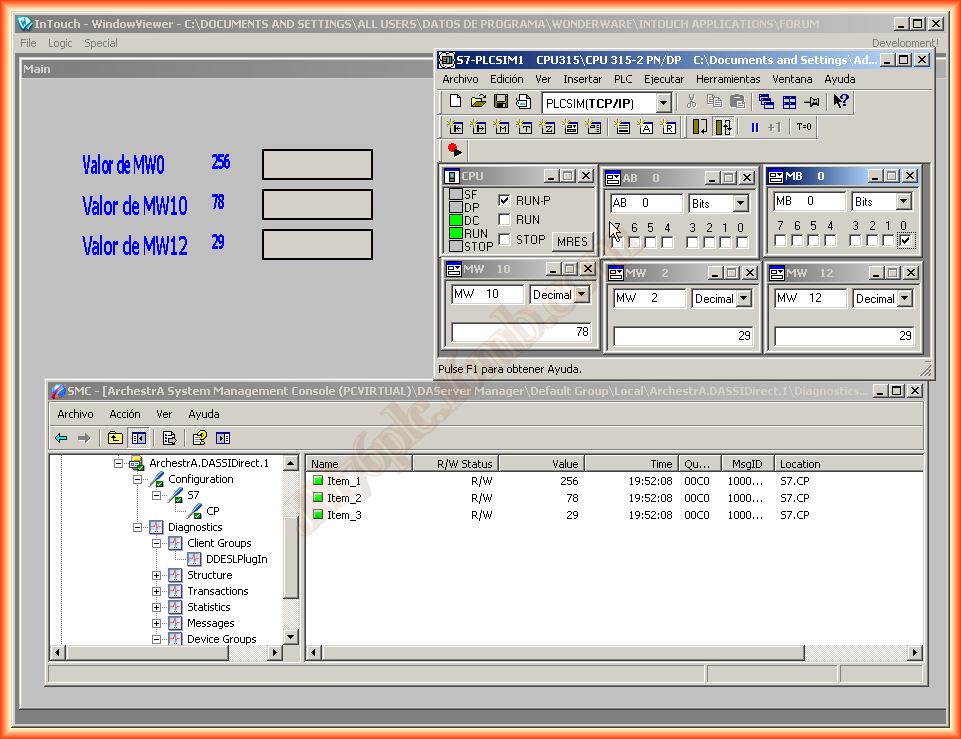961x739 pixels.
Task: Enable the RUN checkbox in CPU panel
Action: point(505,220)
